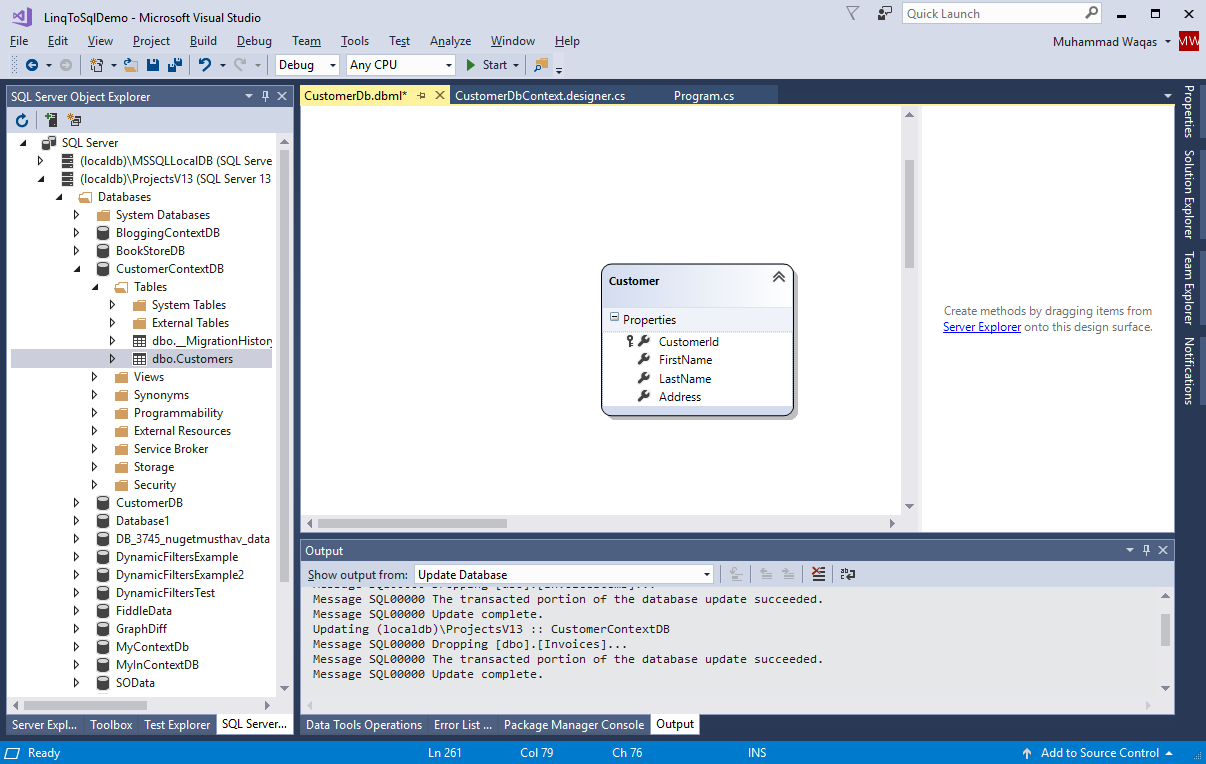Viewport: 1206px width, 764px height.
Task: Click the designer horizontal scrollbar thumb
Action: pos(412,523)
